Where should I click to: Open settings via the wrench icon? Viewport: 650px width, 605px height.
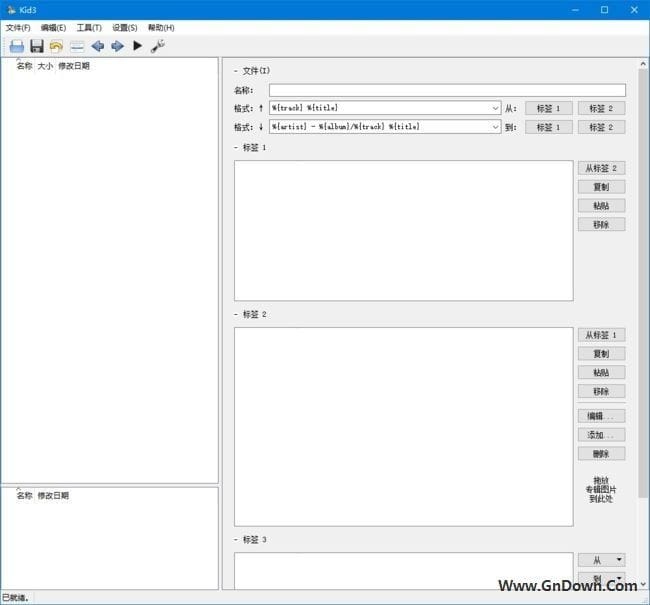click(157, 46)
